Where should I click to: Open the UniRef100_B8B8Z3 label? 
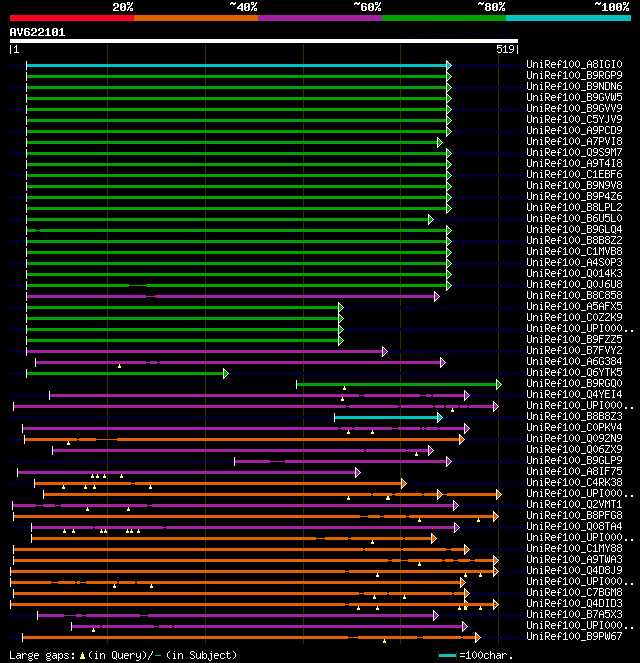pyautogui.click(x=574, y=416)
